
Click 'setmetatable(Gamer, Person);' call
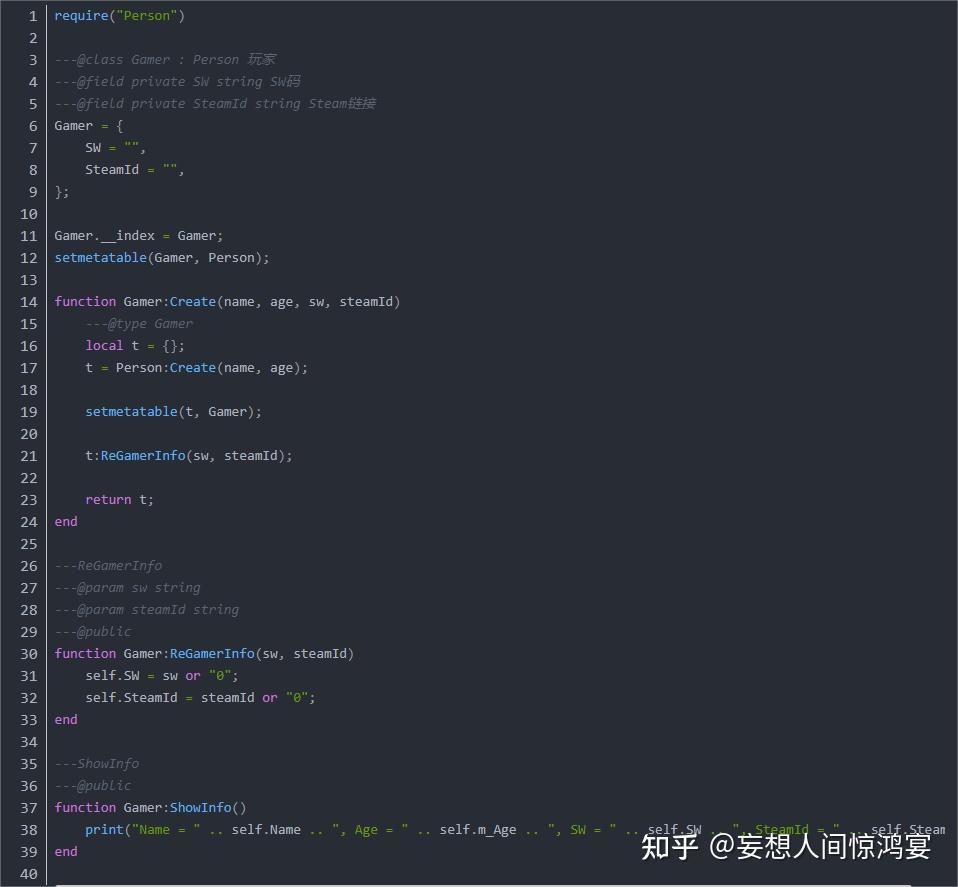[x=162, y=258]
